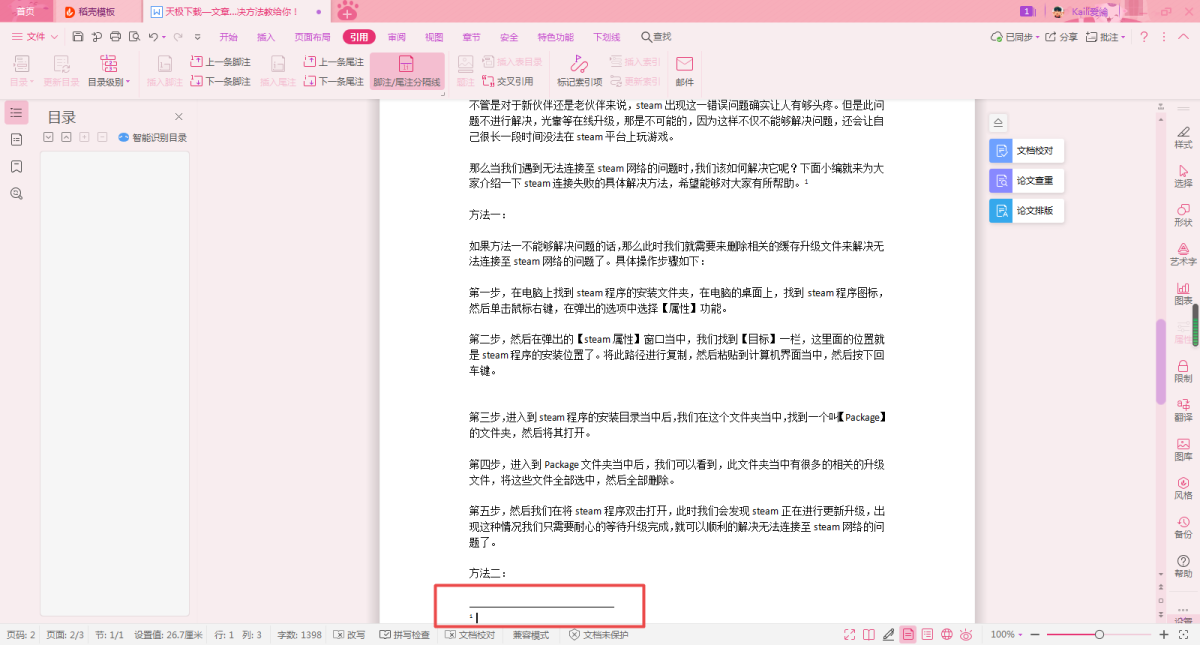The width and height of the screenshot is (1200, 645).
Task: Click the 脚注/尾注分隔线 ribbon button
Action: tap(406, 71)
